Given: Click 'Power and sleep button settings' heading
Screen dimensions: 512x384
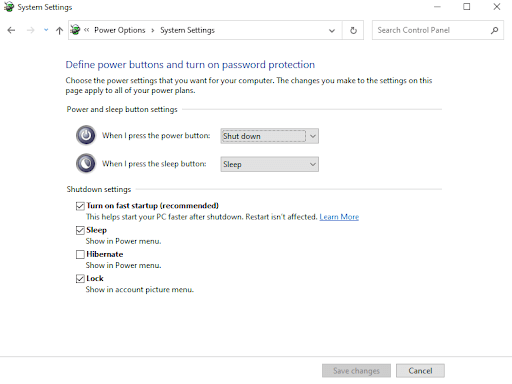Looking at the screenshot, I should click(122, 109).
